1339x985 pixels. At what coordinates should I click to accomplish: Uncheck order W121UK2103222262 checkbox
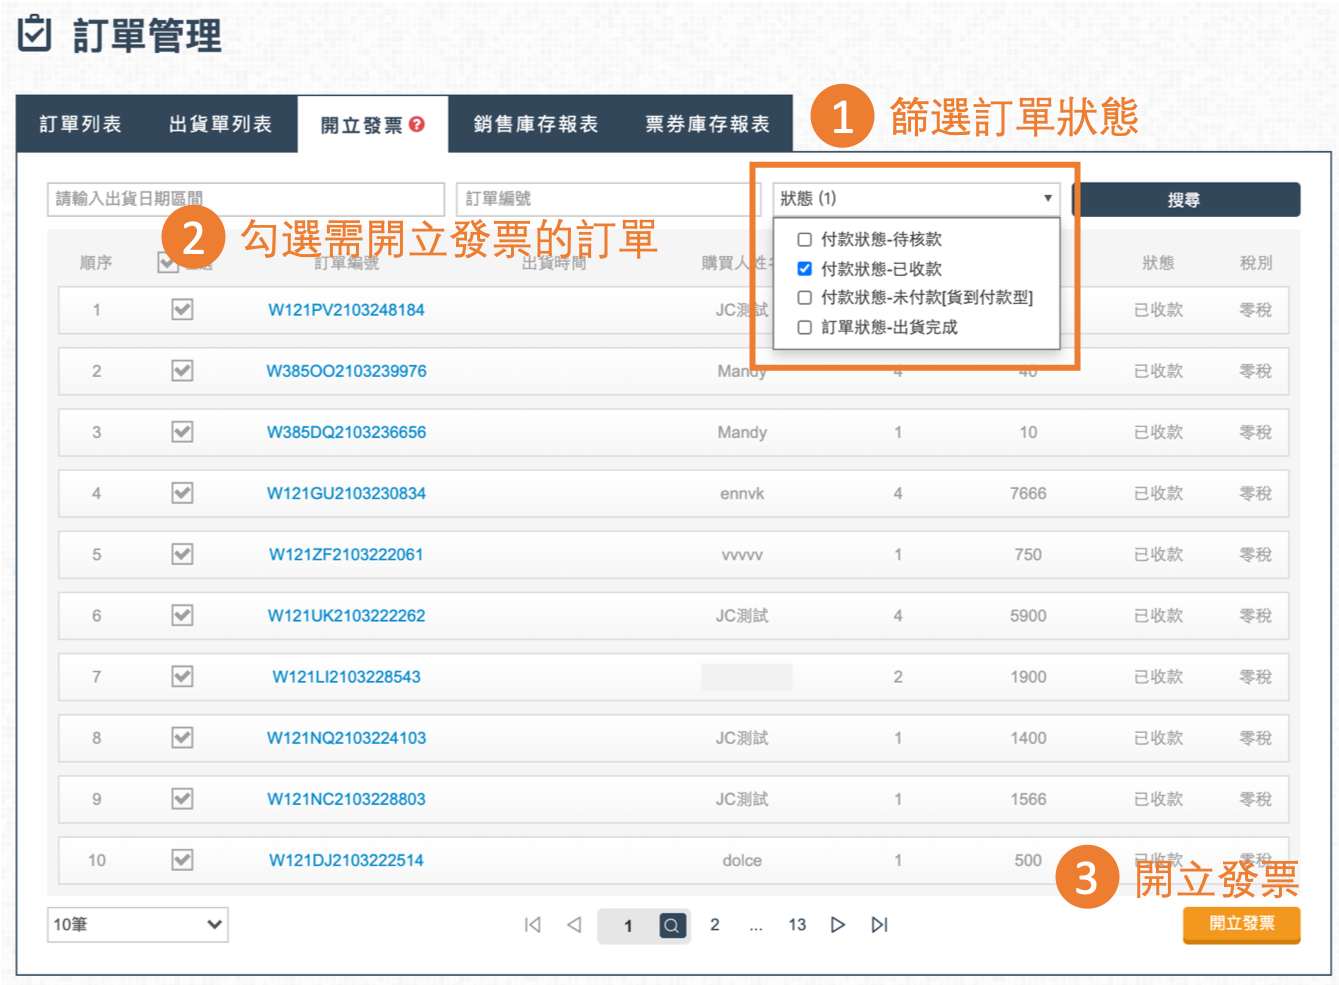pos(182,615)
